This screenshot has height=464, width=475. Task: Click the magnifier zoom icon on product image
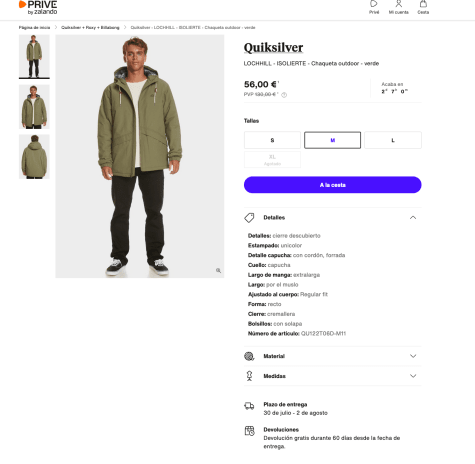coord(218,270)
